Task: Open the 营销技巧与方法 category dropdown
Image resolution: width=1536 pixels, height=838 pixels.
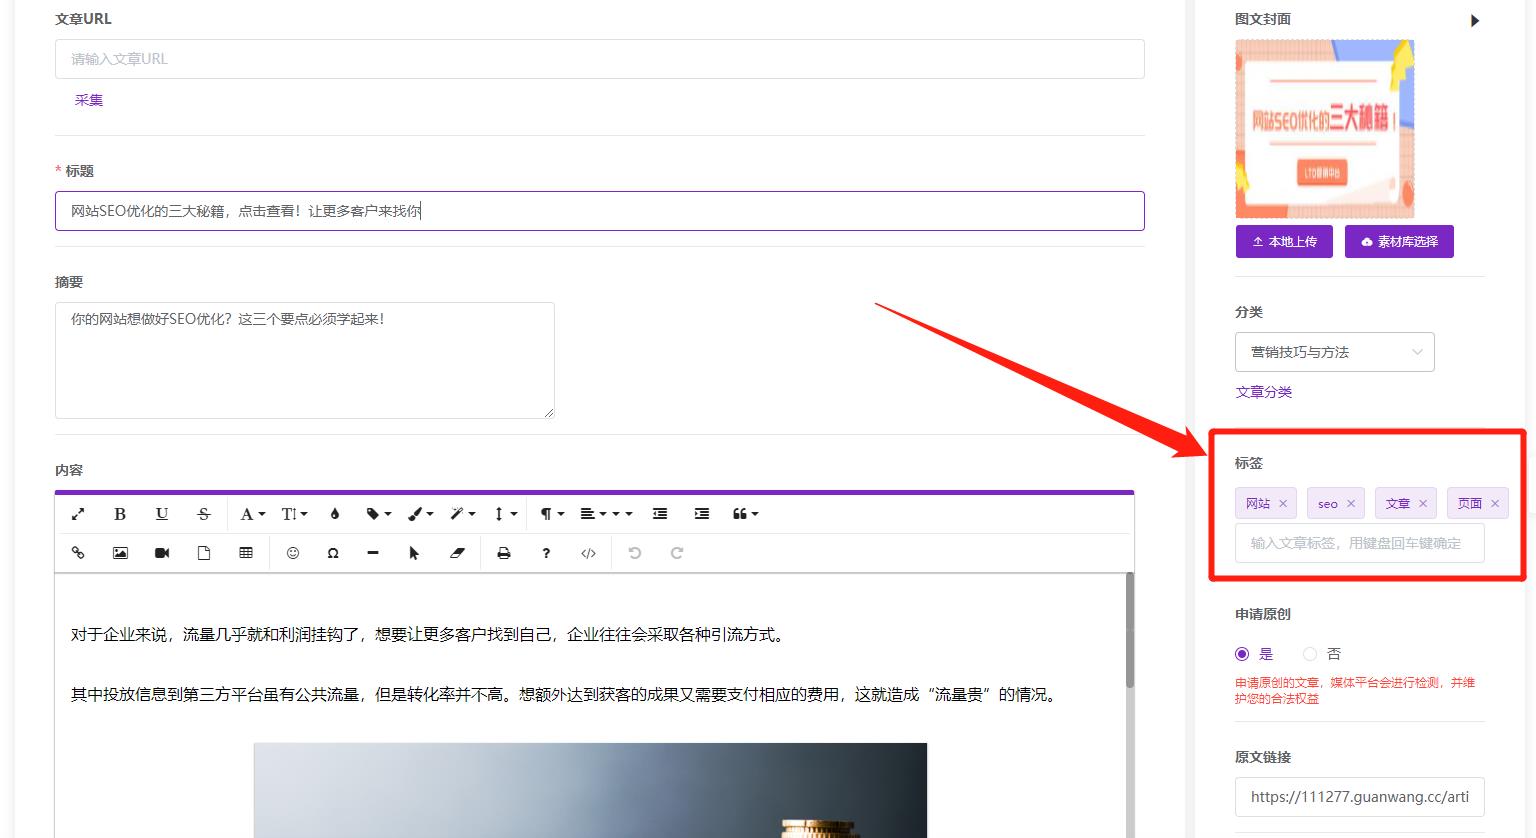Action: [1334, 352]
